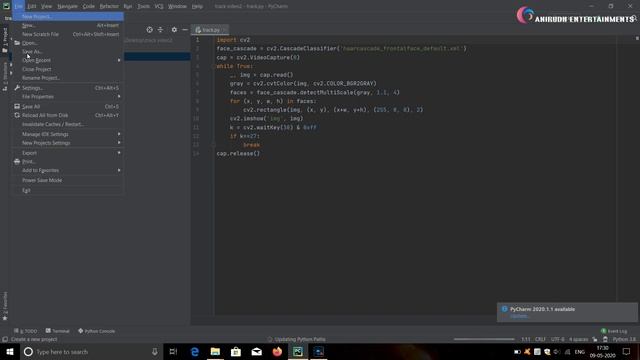Open the View menu

(x=47, y=6)
